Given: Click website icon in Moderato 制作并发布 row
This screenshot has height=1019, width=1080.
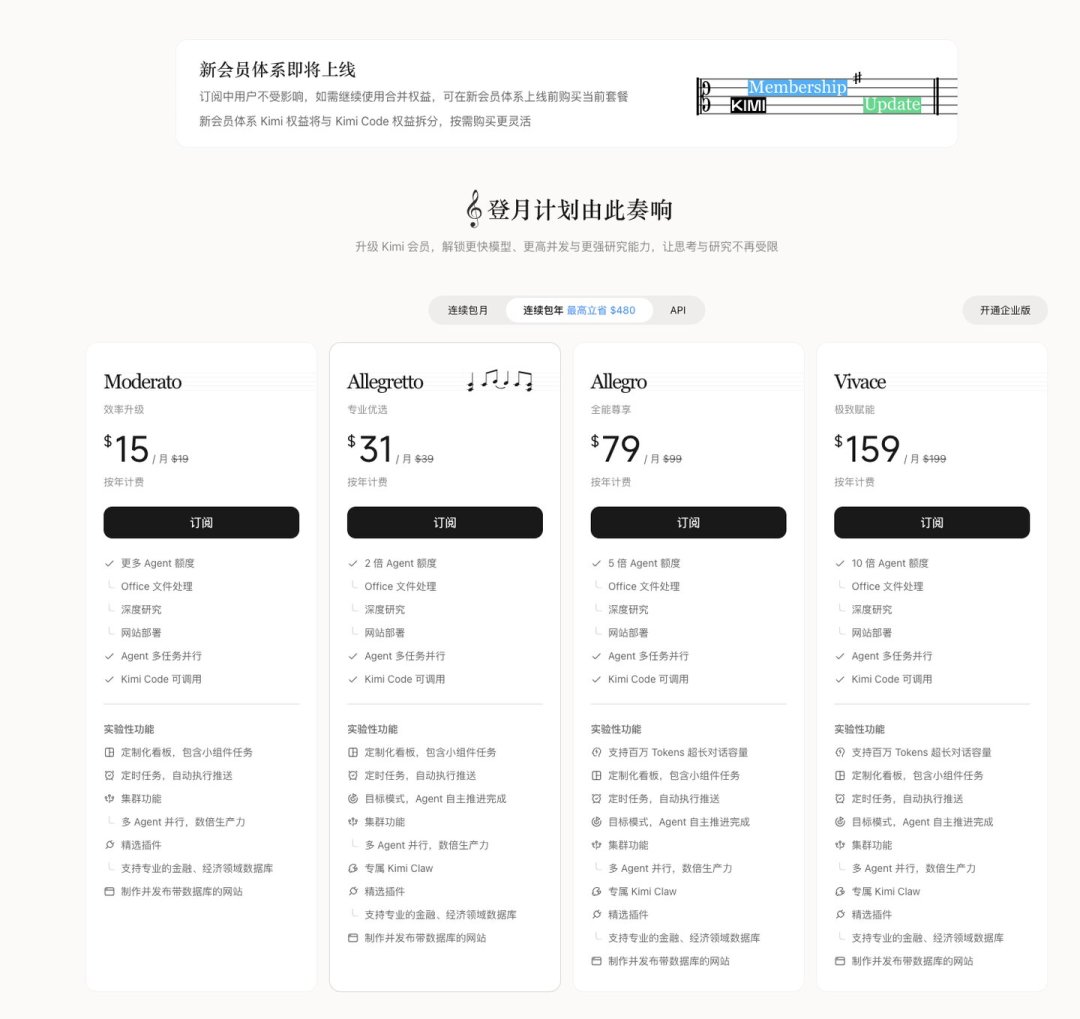Looking at the screenshot, I should (109, 892).
